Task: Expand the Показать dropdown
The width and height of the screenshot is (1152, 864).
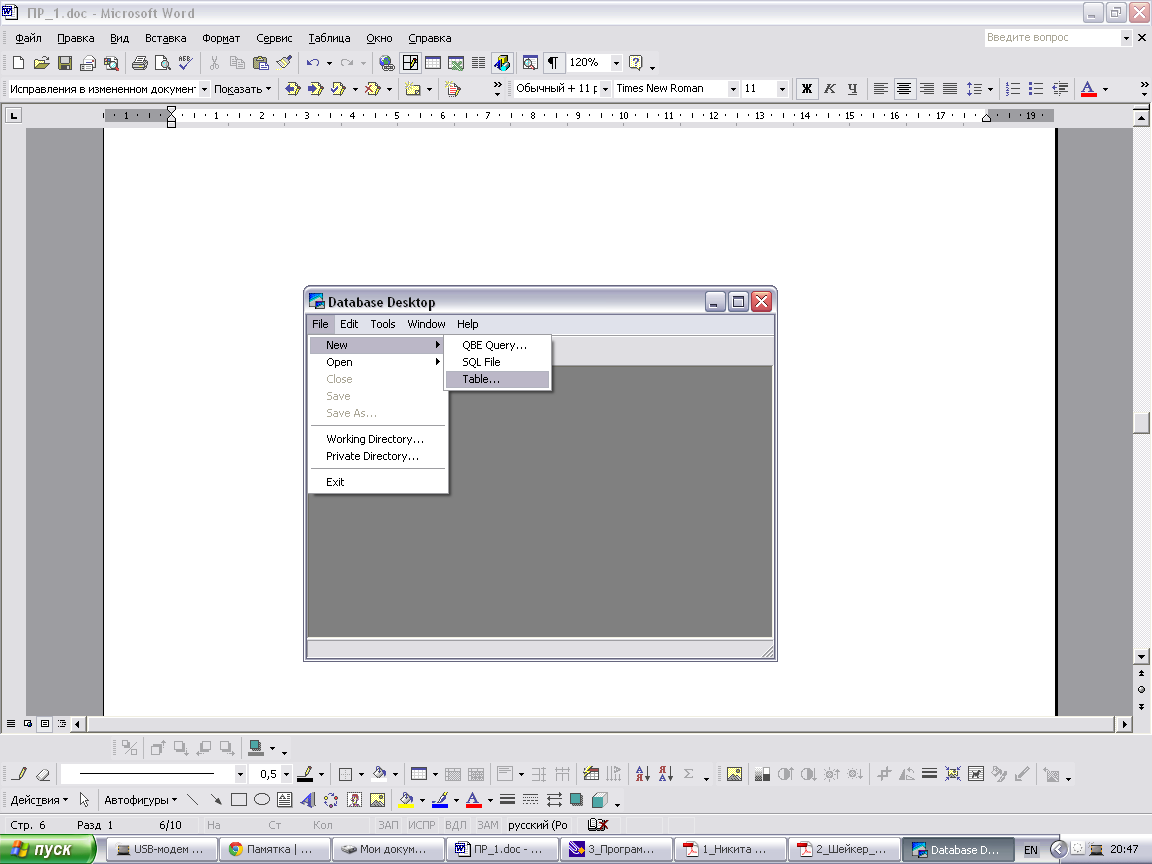Action: [x=242, y=89]
